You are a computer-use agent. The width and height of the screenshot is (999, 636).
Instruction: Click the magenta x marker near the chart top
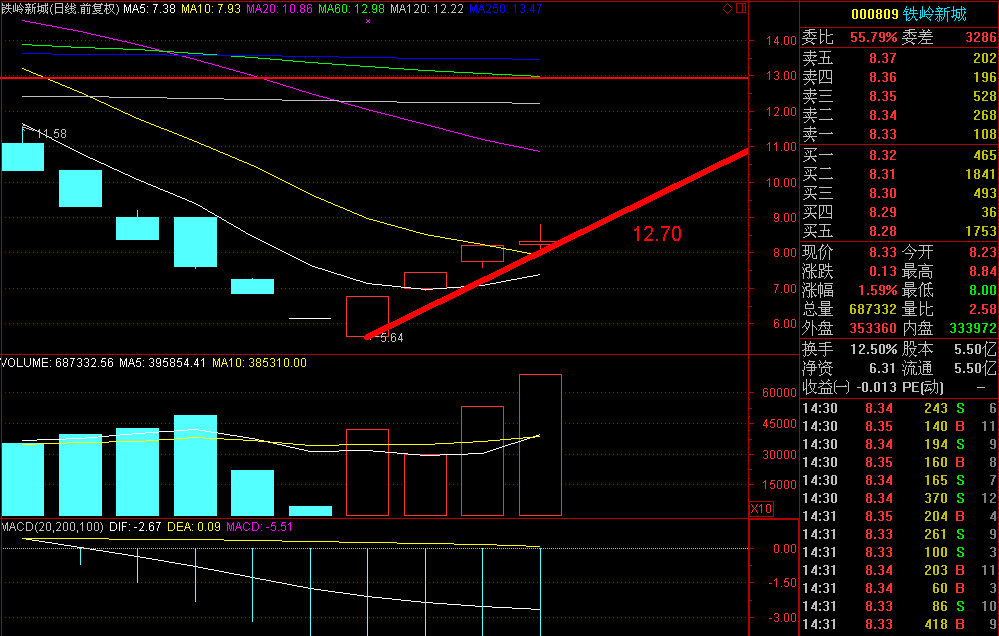tap(368, 21)
